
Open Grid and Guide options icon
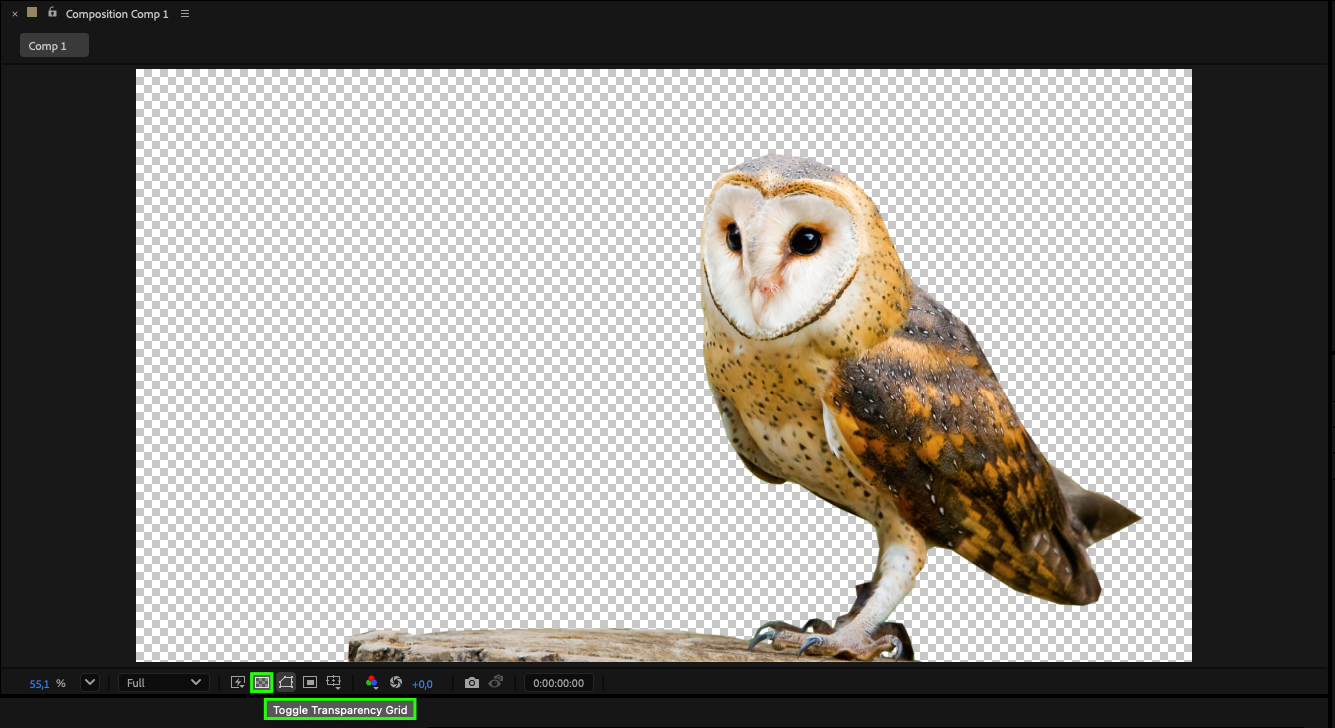click(334, 683)
